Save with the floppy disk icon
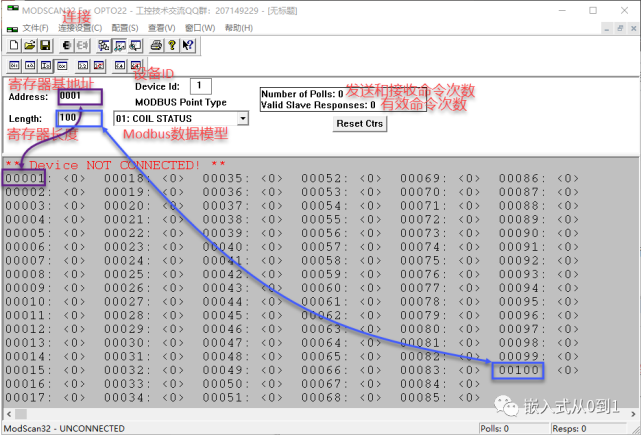The image size is (641, 435). coord(45,45)
